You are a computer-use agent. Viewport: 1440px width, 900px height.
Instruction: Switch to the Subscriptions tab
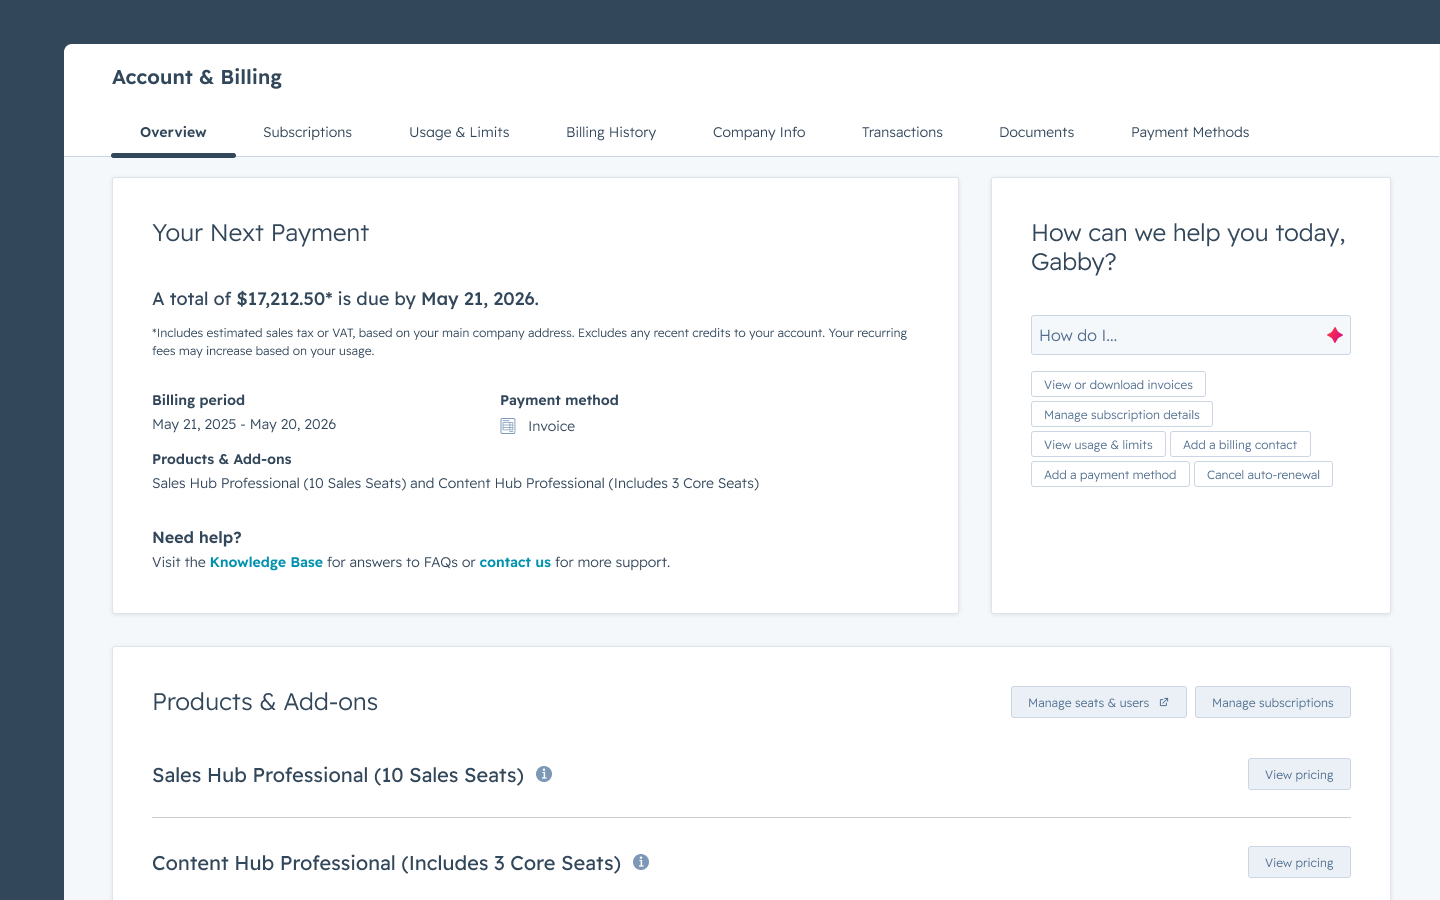pos(307,132)
